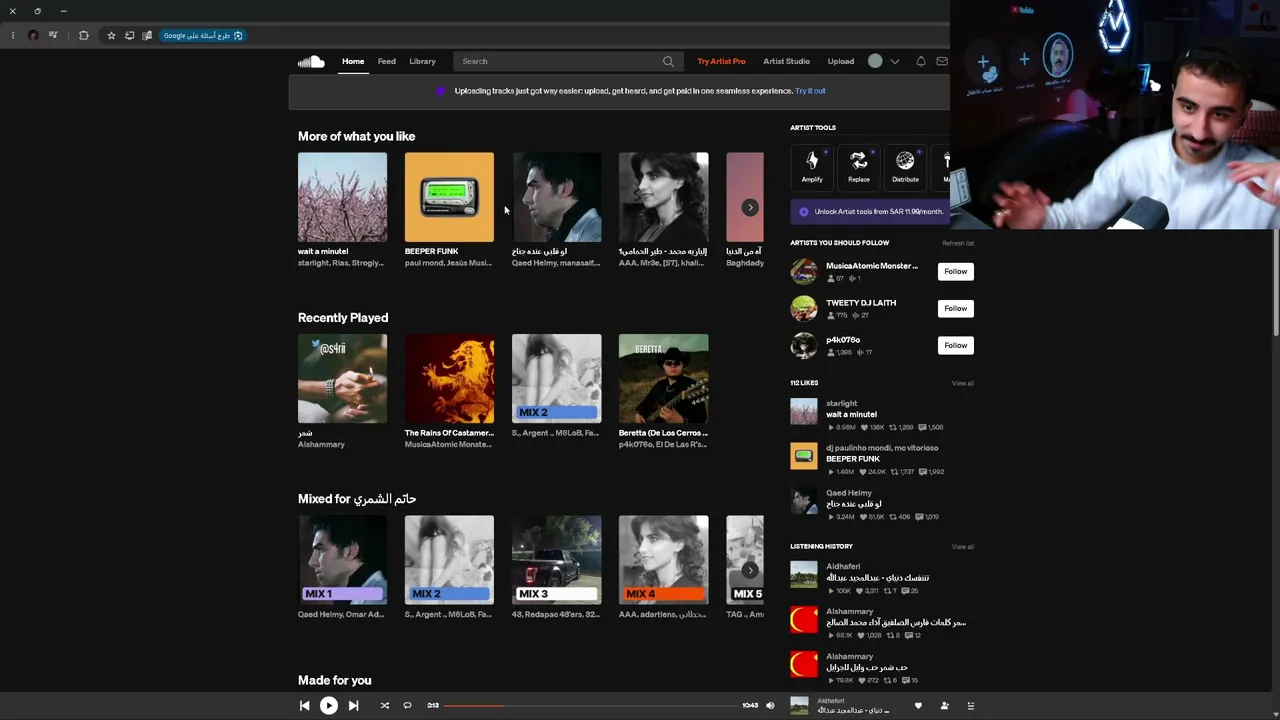Play the current track
Screen dimensions: 1280x720
[328, 706]
